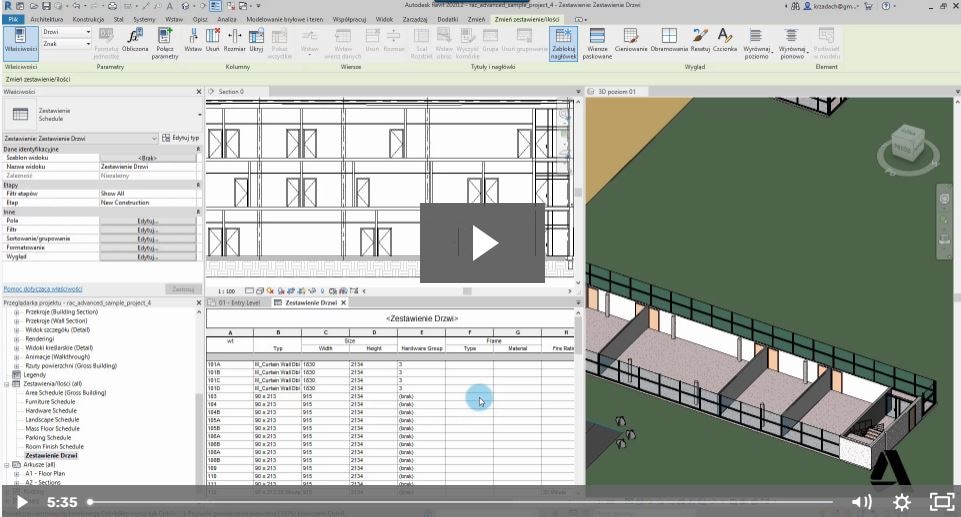Open Wyrównaj pionowo alignment dropdown

(x=792, y=43)
